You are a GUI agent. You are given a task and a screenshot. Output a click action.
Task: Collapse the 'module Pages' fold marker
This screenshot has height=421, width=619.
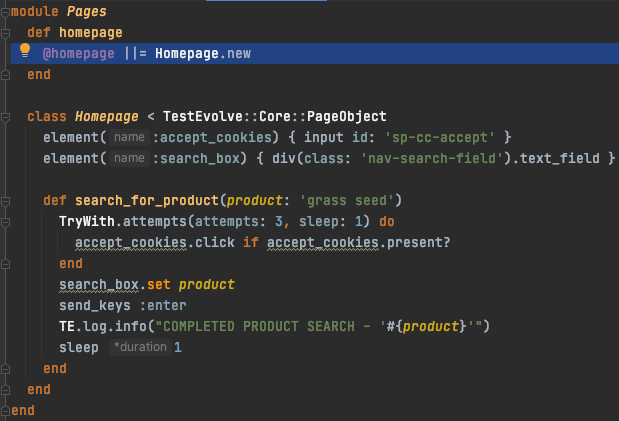point(5,12)
